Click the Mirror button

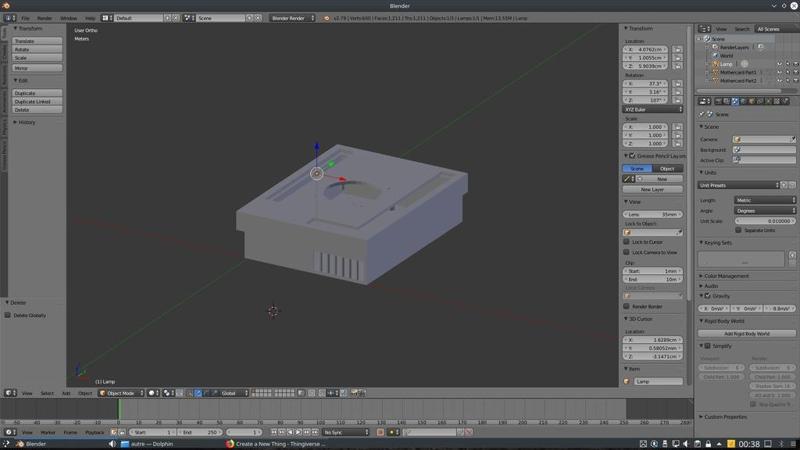pyautogui.click(x=37, y=68)
